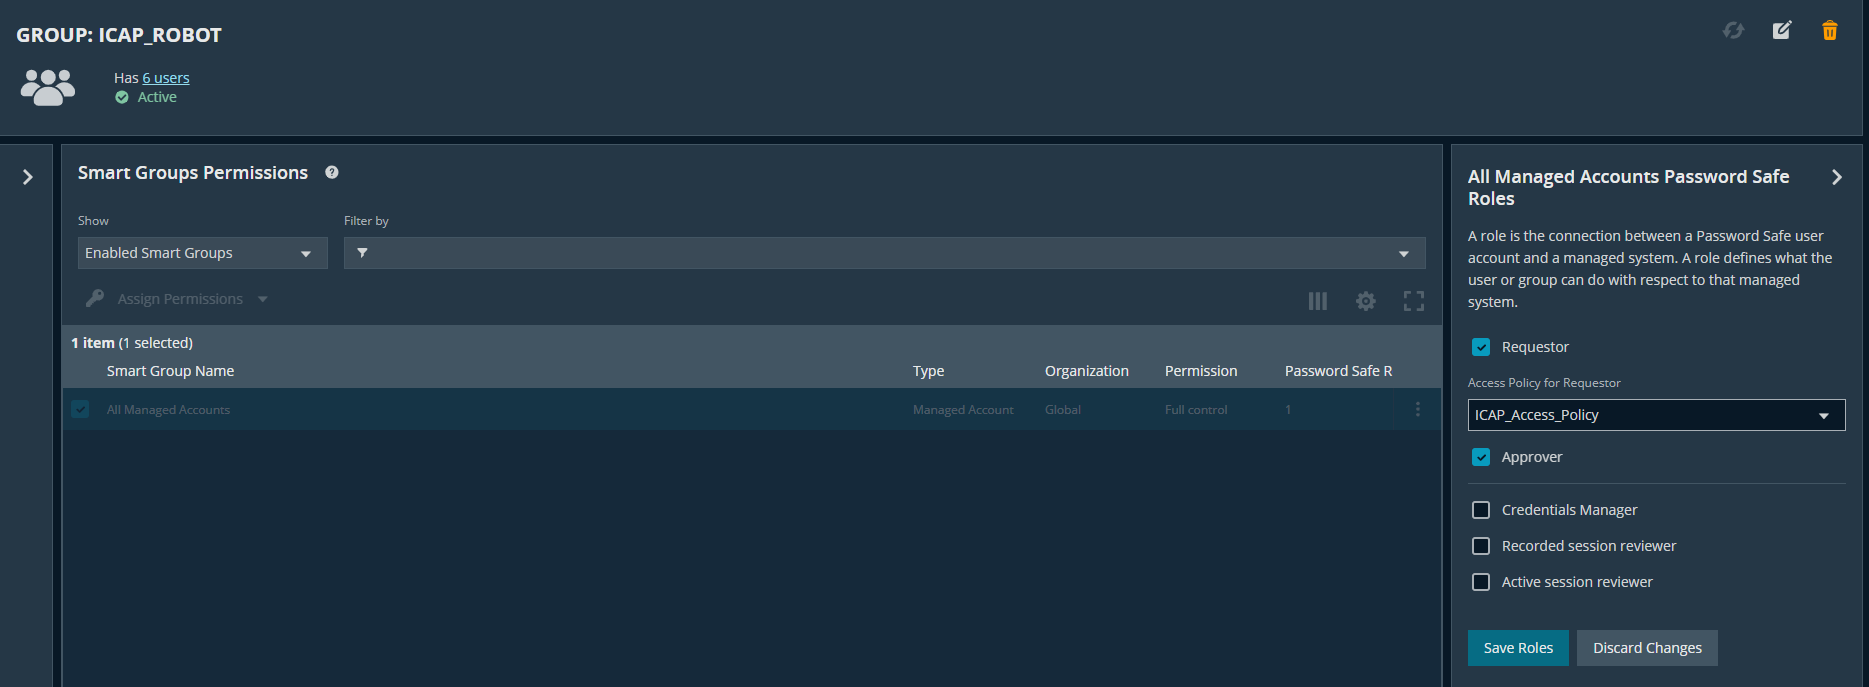
Task: Toggle fullscreen grid view icon
Action: (1414, 301)
